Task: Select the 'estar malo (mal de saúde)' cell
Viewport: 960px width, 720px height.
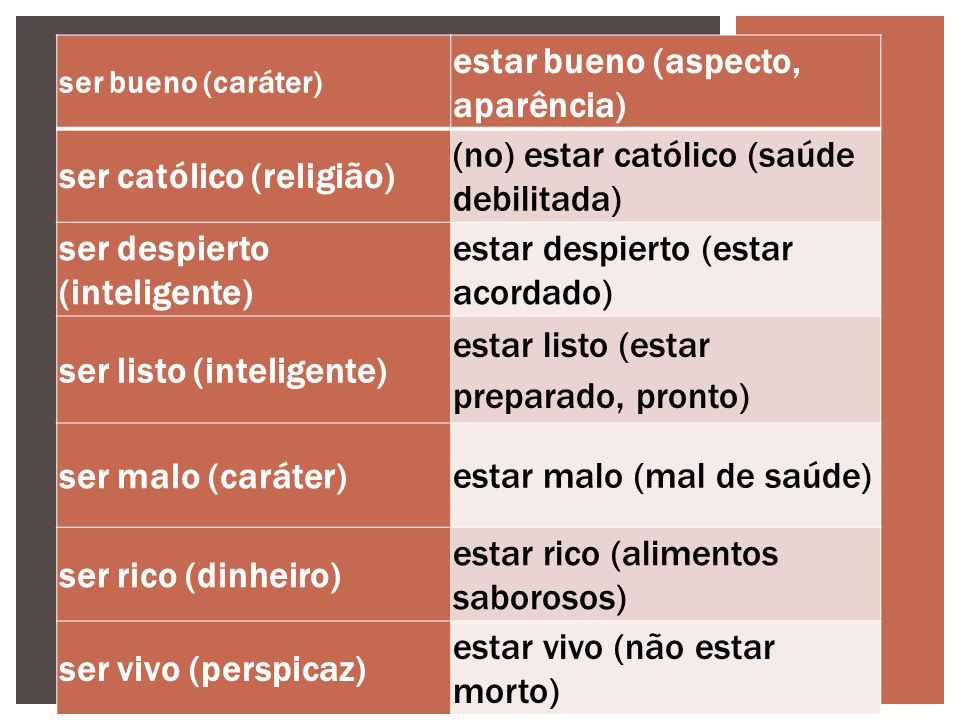Action: pyautogui.click(x=666, y=475)
